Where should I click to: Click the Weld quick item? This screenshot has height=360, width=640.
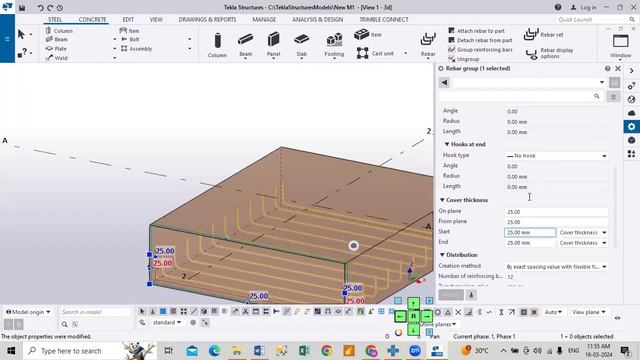(x=56, y=58)
